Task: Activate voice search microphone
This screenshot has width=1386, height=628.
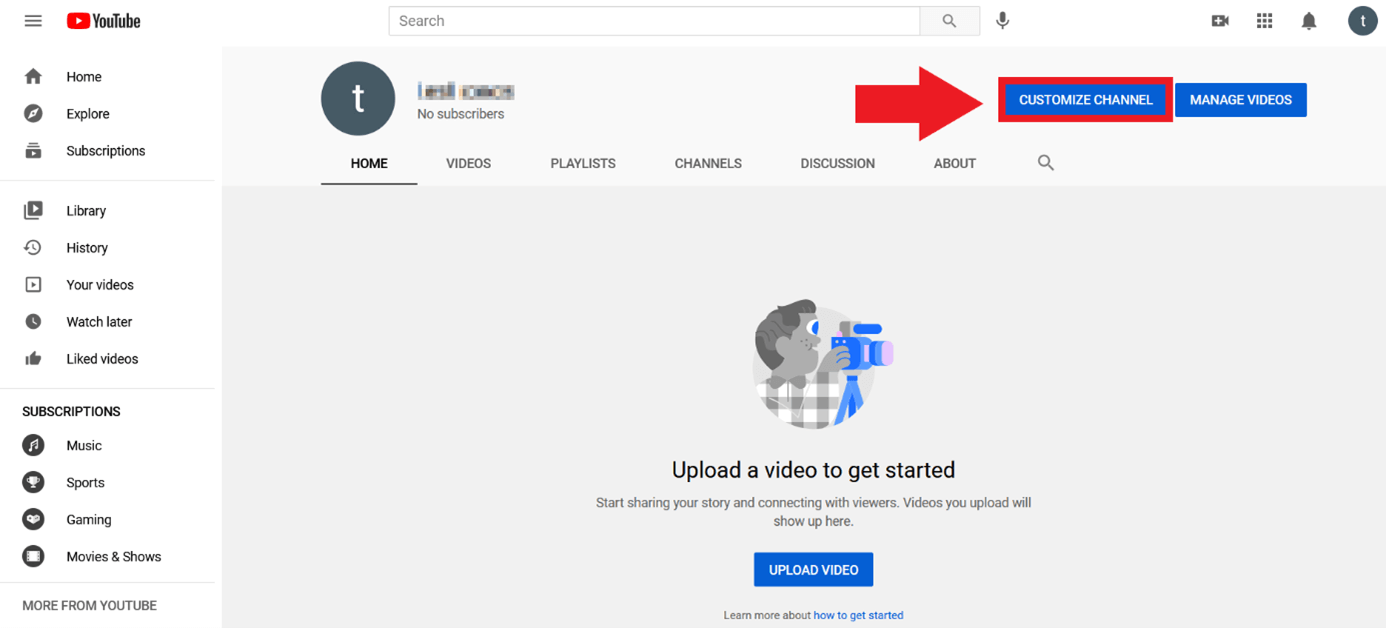Action: [x=1002, y=21]
